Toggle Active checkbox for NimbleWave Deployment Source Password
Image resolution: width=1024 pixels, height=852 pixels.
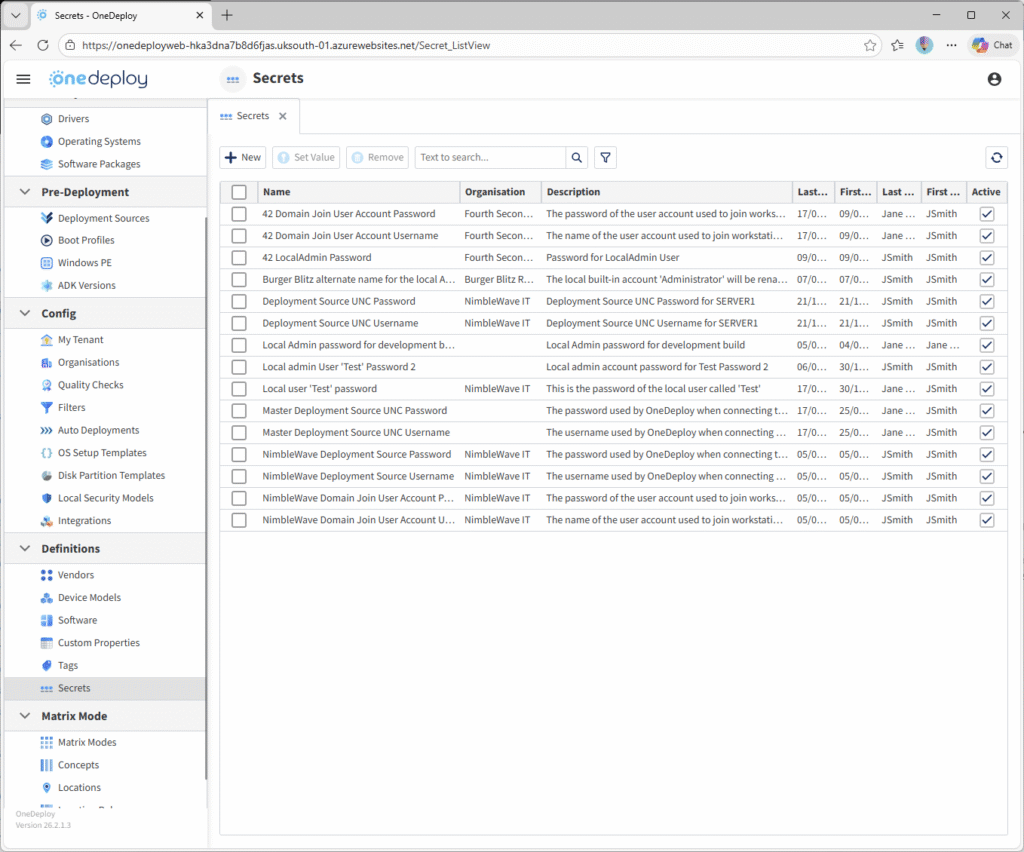coord(987,454)
